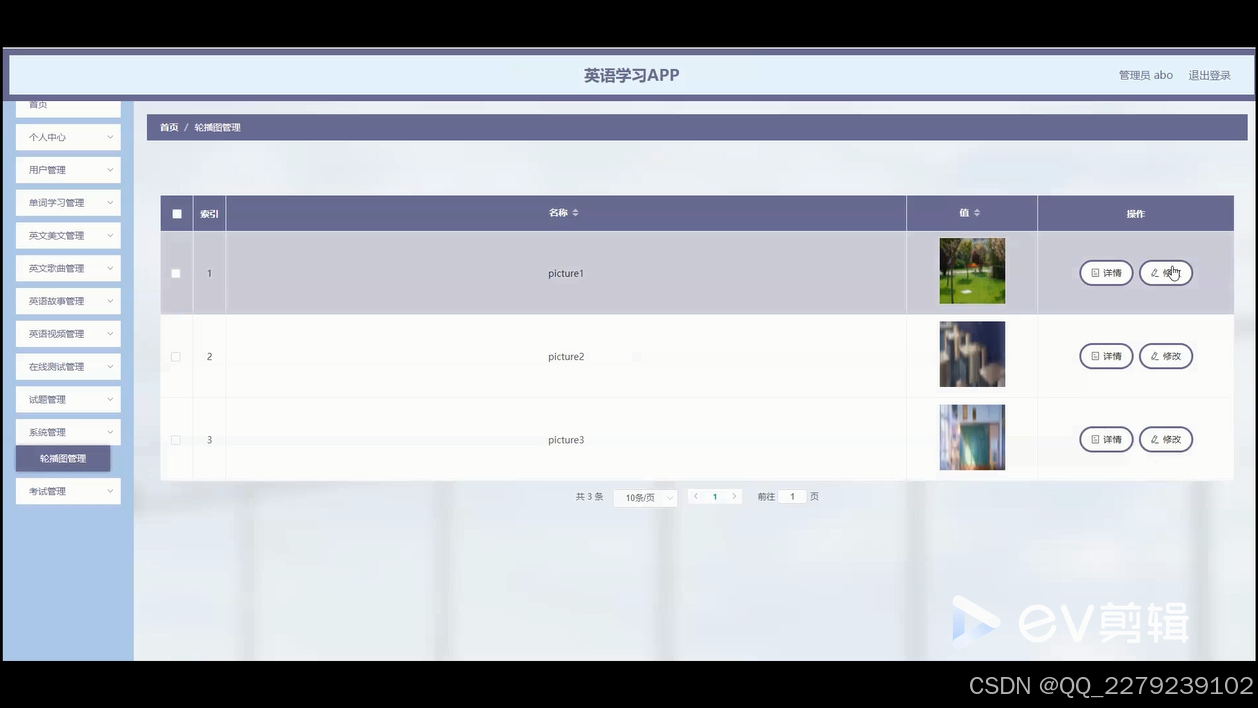The width and height of the screenshot is (1258, 708).
Task: Open the 10条/页 page size dropdown
Action: click(645, 496)
